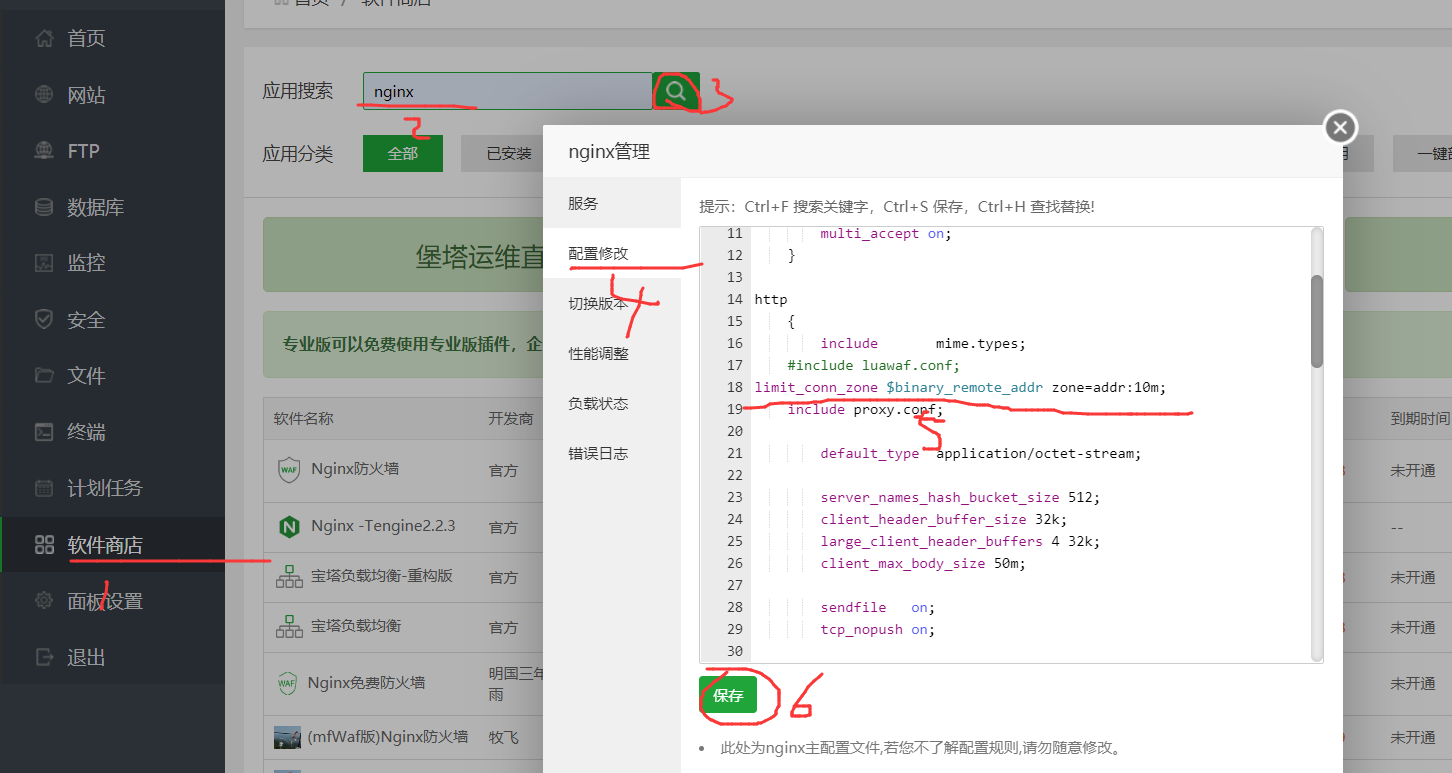The width and height of the screenshot is (1452, 773).
Task: Click the default_type application/octet-stream line
Action: [980, 453]
